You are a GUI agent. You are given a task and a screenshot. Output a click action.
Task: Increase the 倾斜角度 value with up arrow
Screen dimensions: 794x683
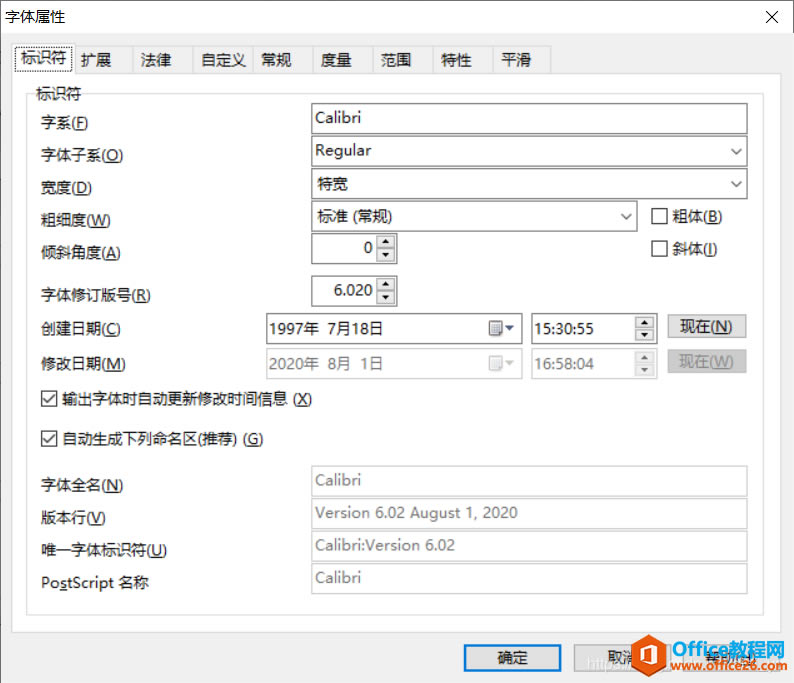pos(386,242)
